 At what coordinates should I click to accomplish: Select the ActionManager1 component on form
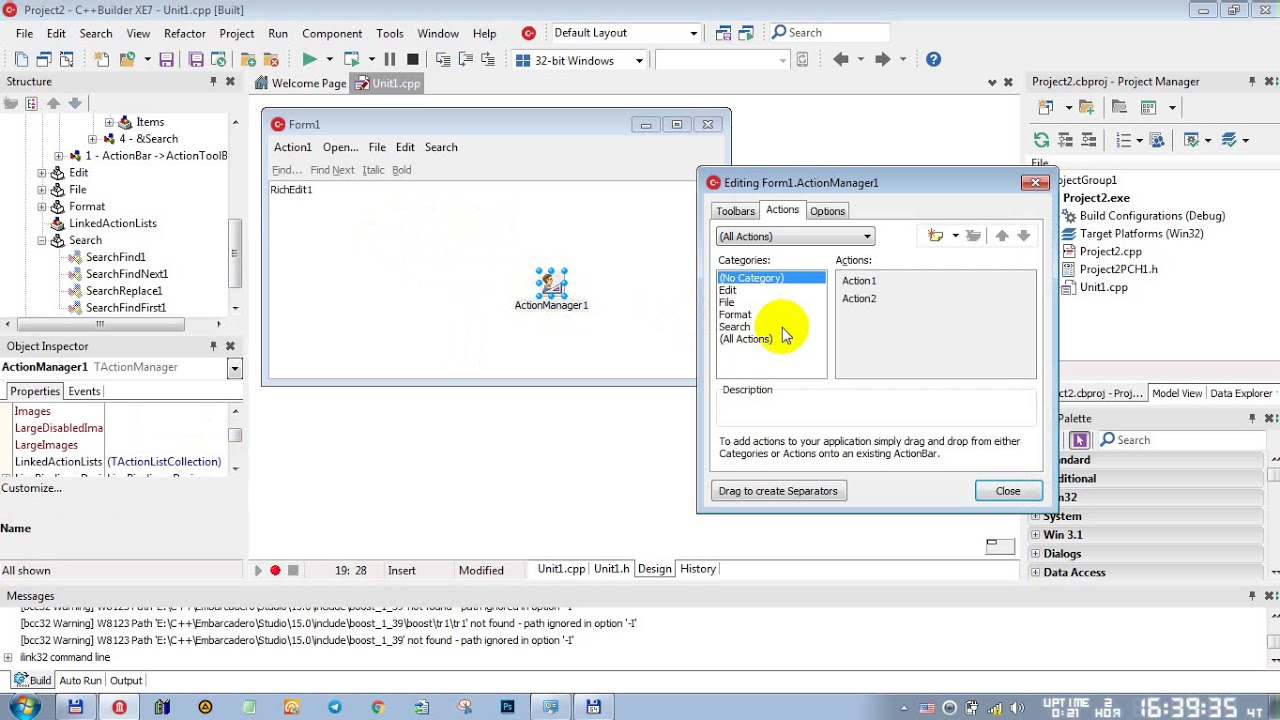click(x=551, y=283)
